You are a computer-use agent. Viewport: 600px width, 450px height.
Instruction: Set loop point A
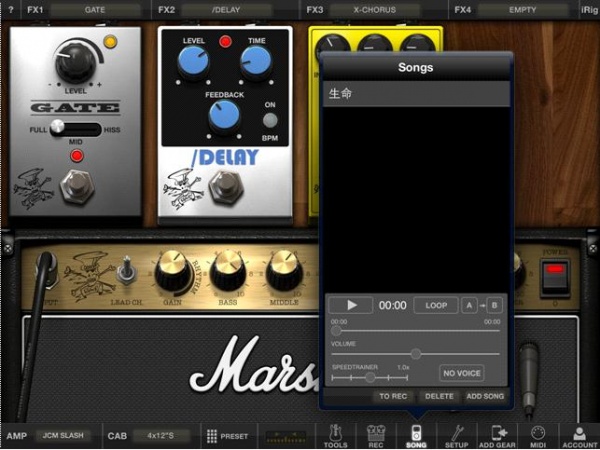click(x=469, y=305)
